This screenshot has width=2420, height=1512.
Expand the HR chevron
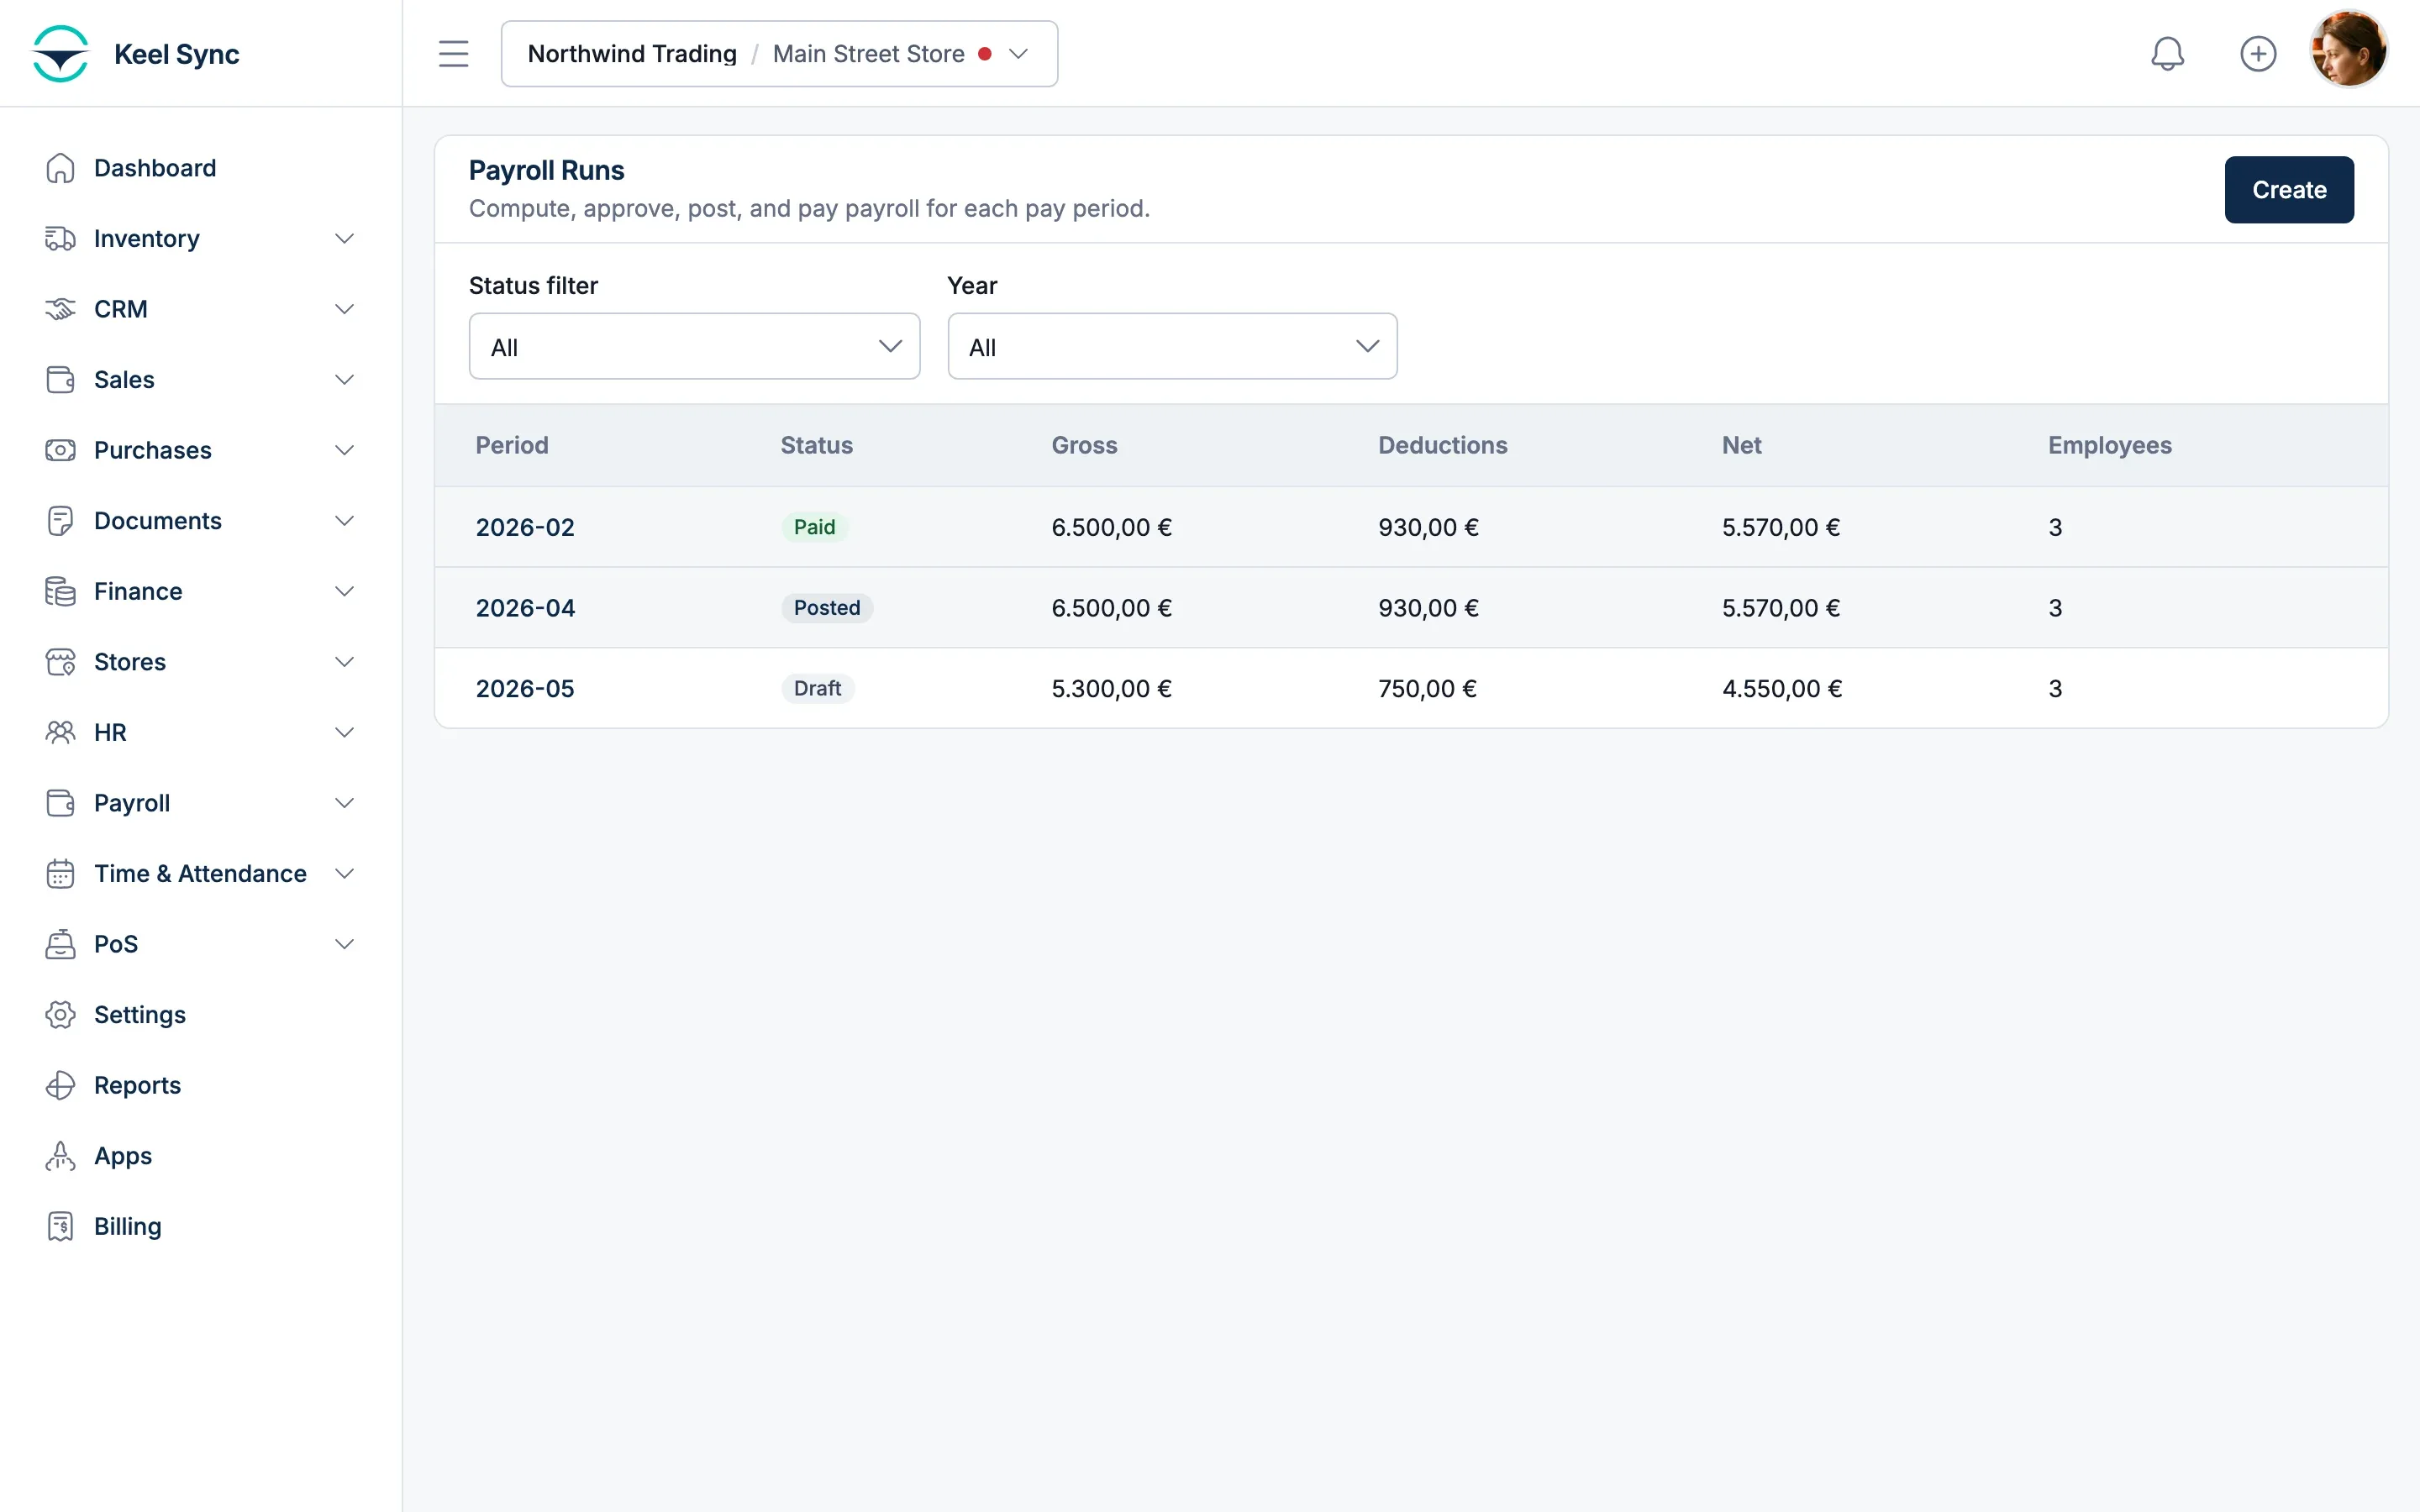pos(344,732)
